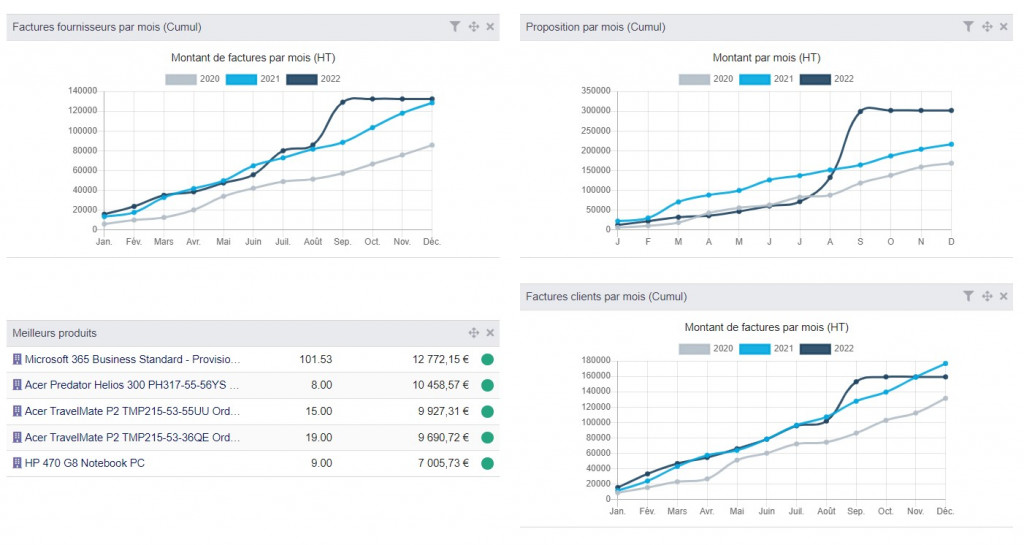Click move icon on Factures clients widget
Image resolution: width=1024 pixels, height=545 pixels.
(x=987, y=296)
